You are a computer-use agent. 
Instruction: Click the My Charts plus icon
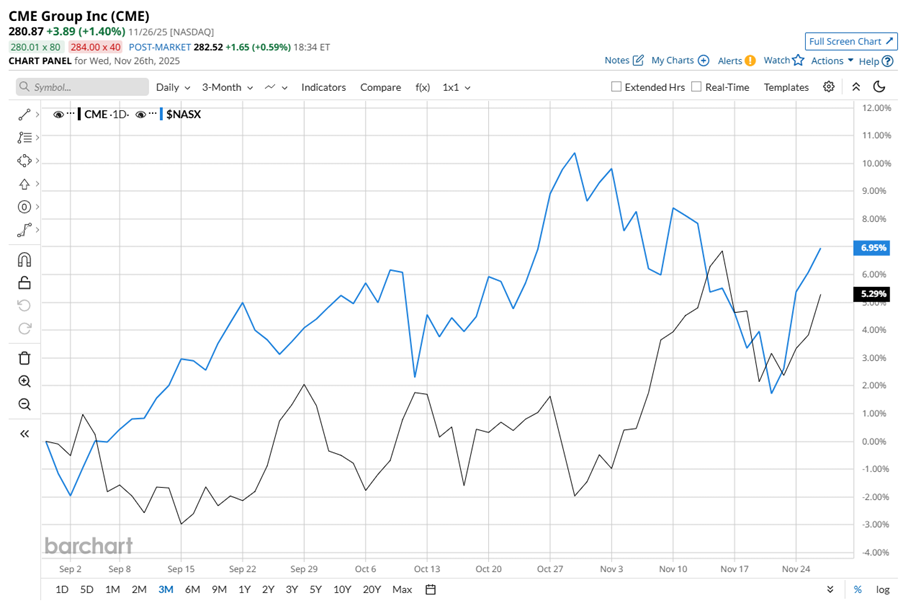[x=703, y=60]
